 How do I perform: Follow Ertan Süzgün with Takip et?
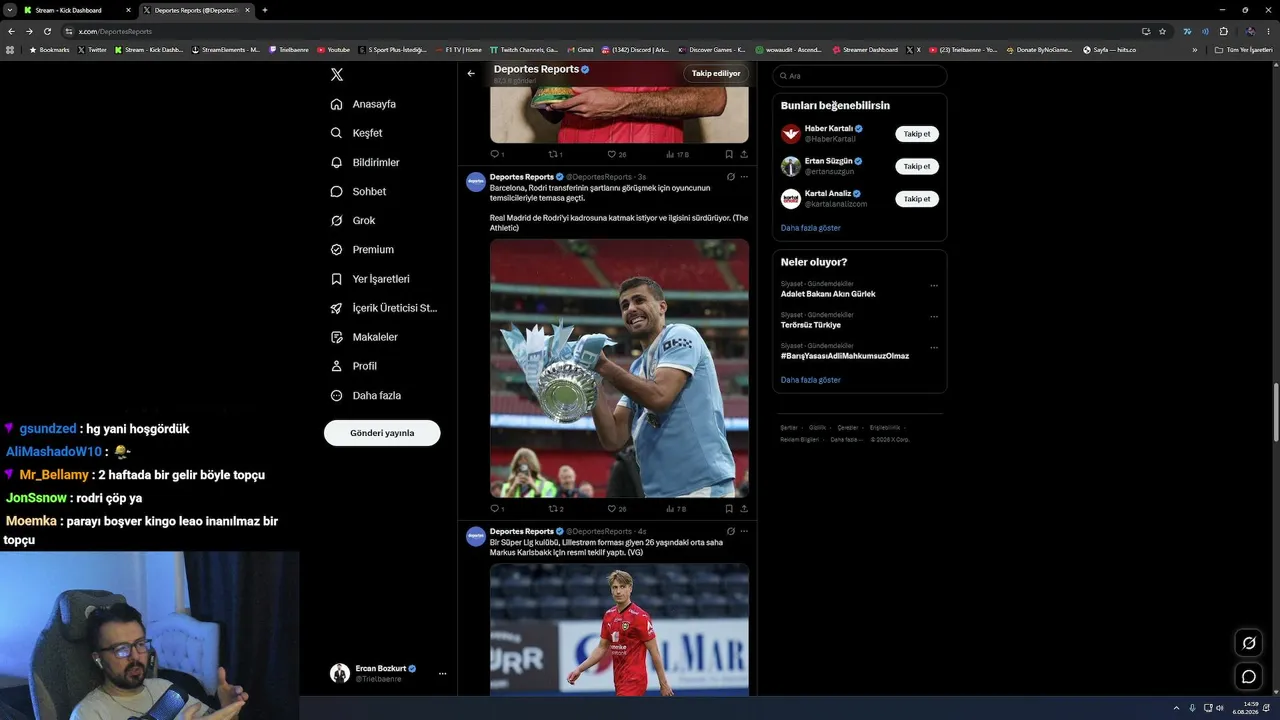click(x=917, y=166)
